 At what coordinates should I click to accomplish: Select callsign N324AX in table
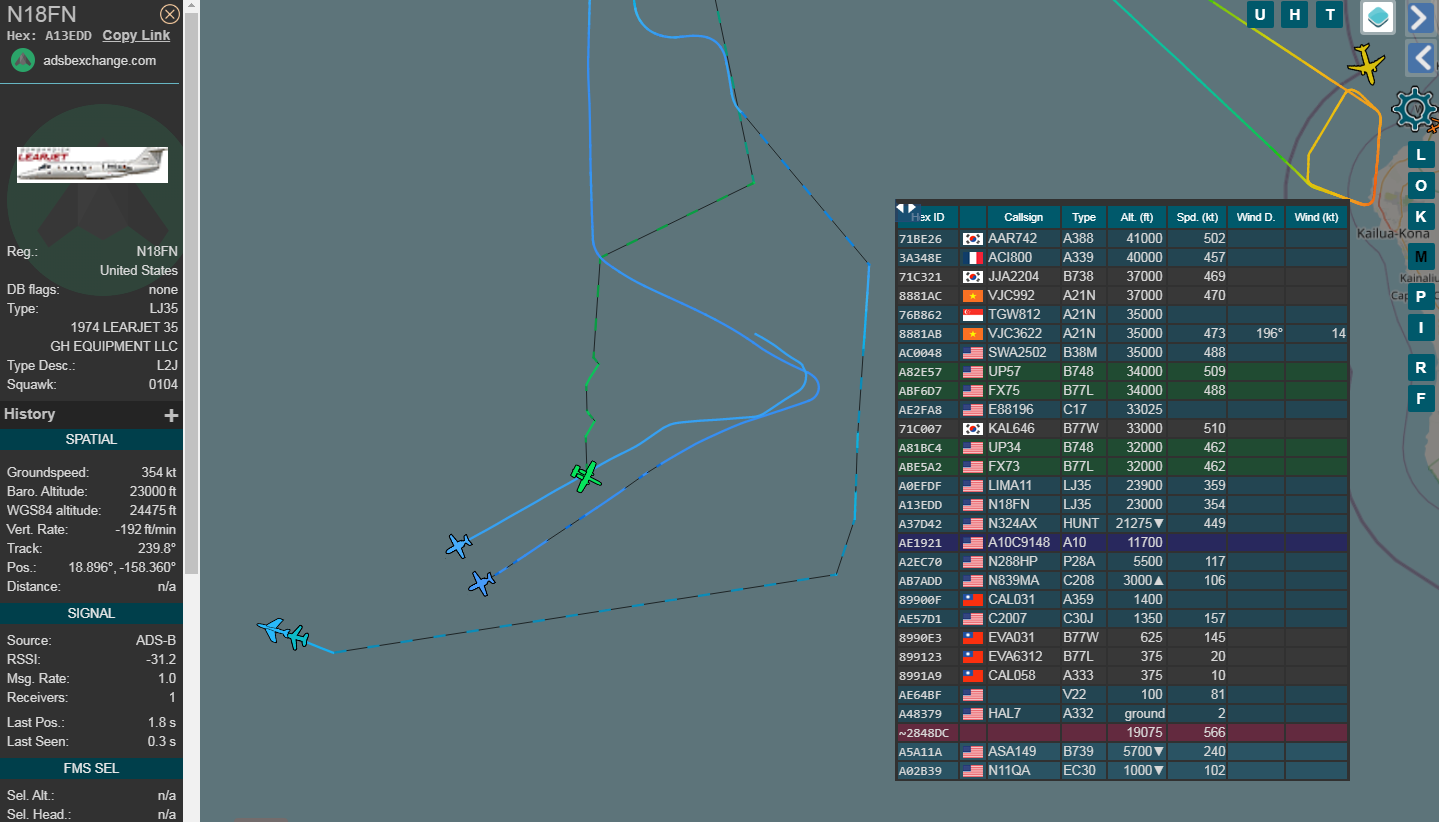pyautogui.click(x=1013, y=524)
